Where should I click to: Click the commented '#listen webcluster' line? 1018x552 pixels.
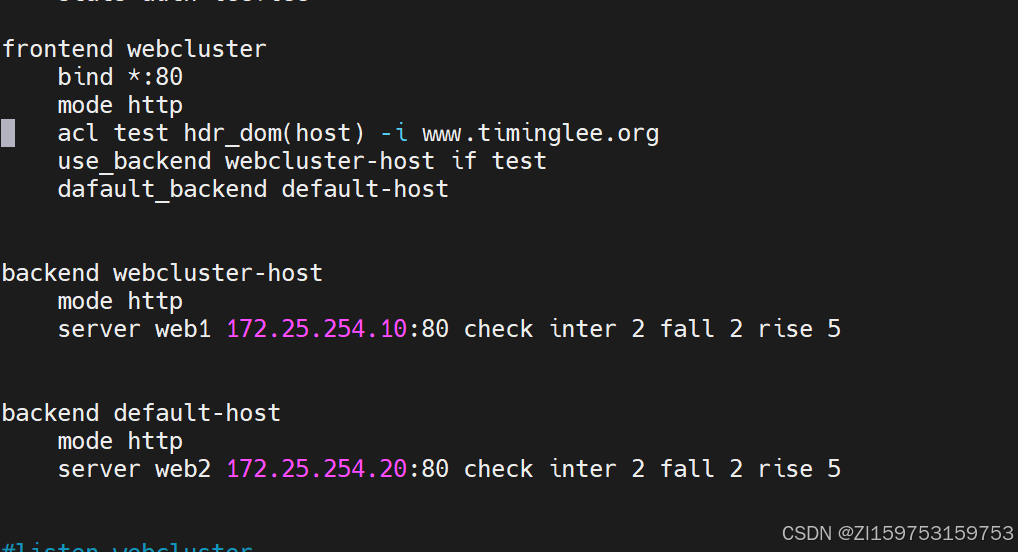pos(127,547)
